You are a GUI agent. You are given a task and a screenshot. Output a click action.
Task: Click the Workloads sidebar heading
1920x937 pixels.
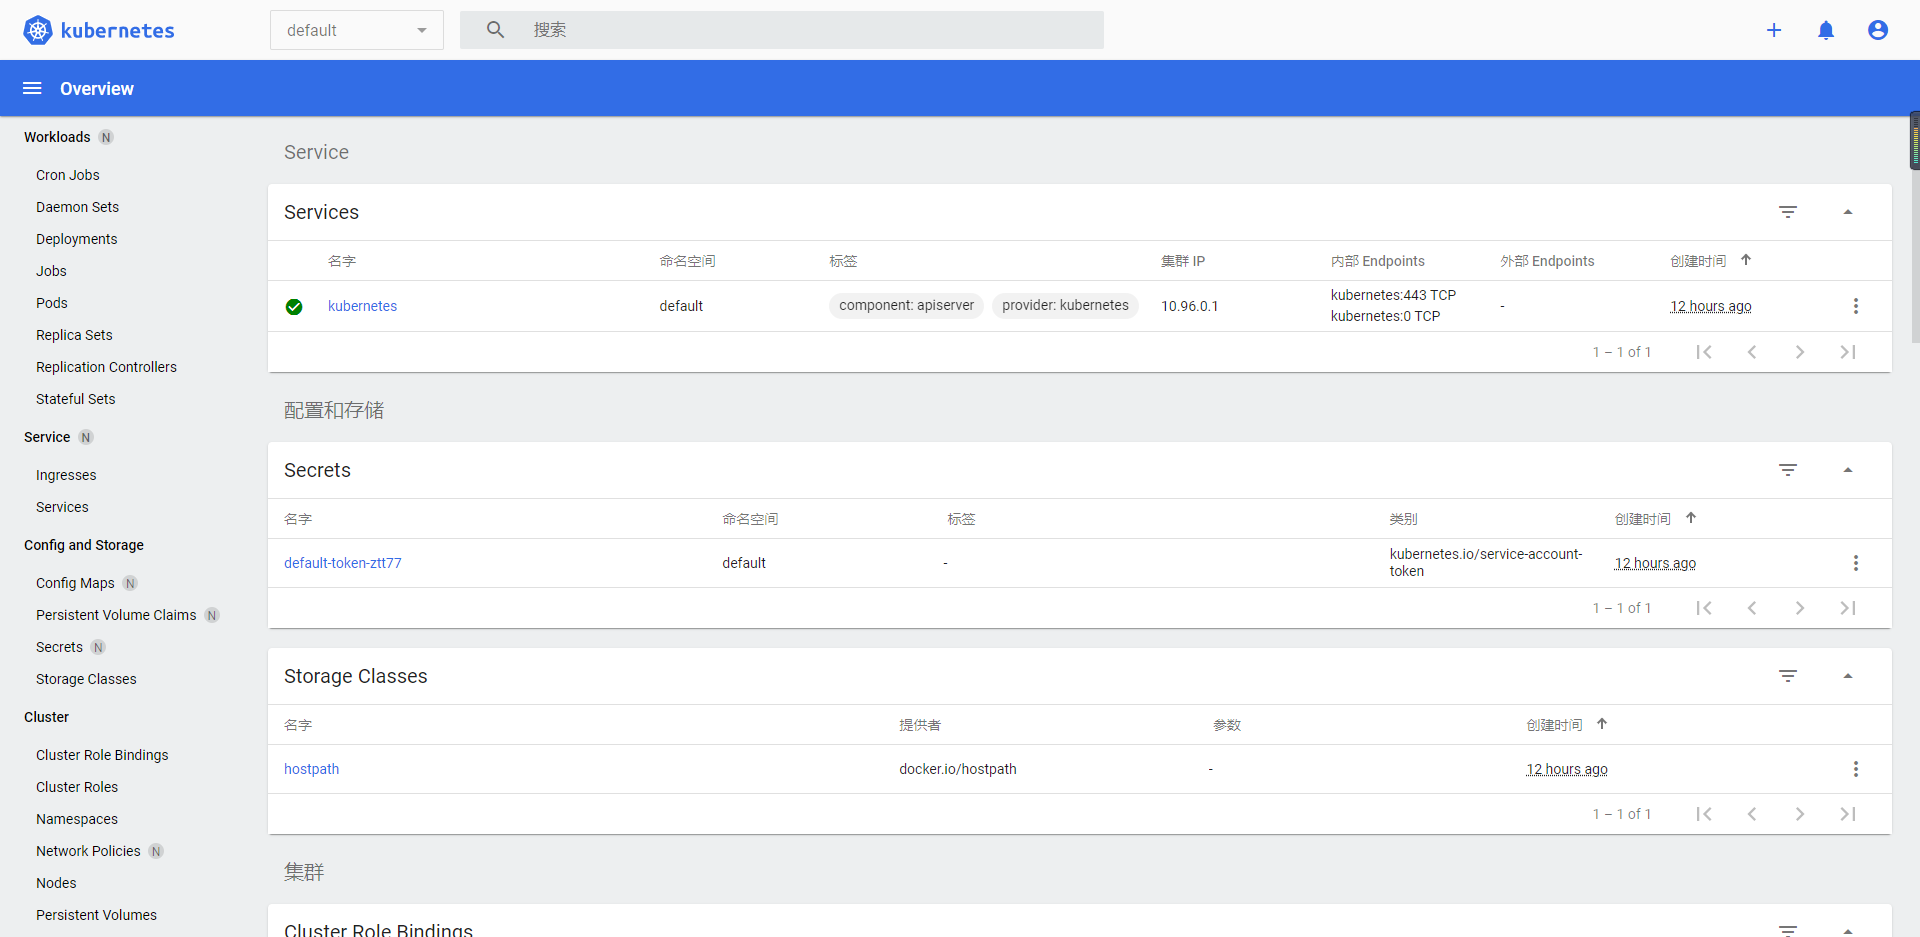(57, 137)
